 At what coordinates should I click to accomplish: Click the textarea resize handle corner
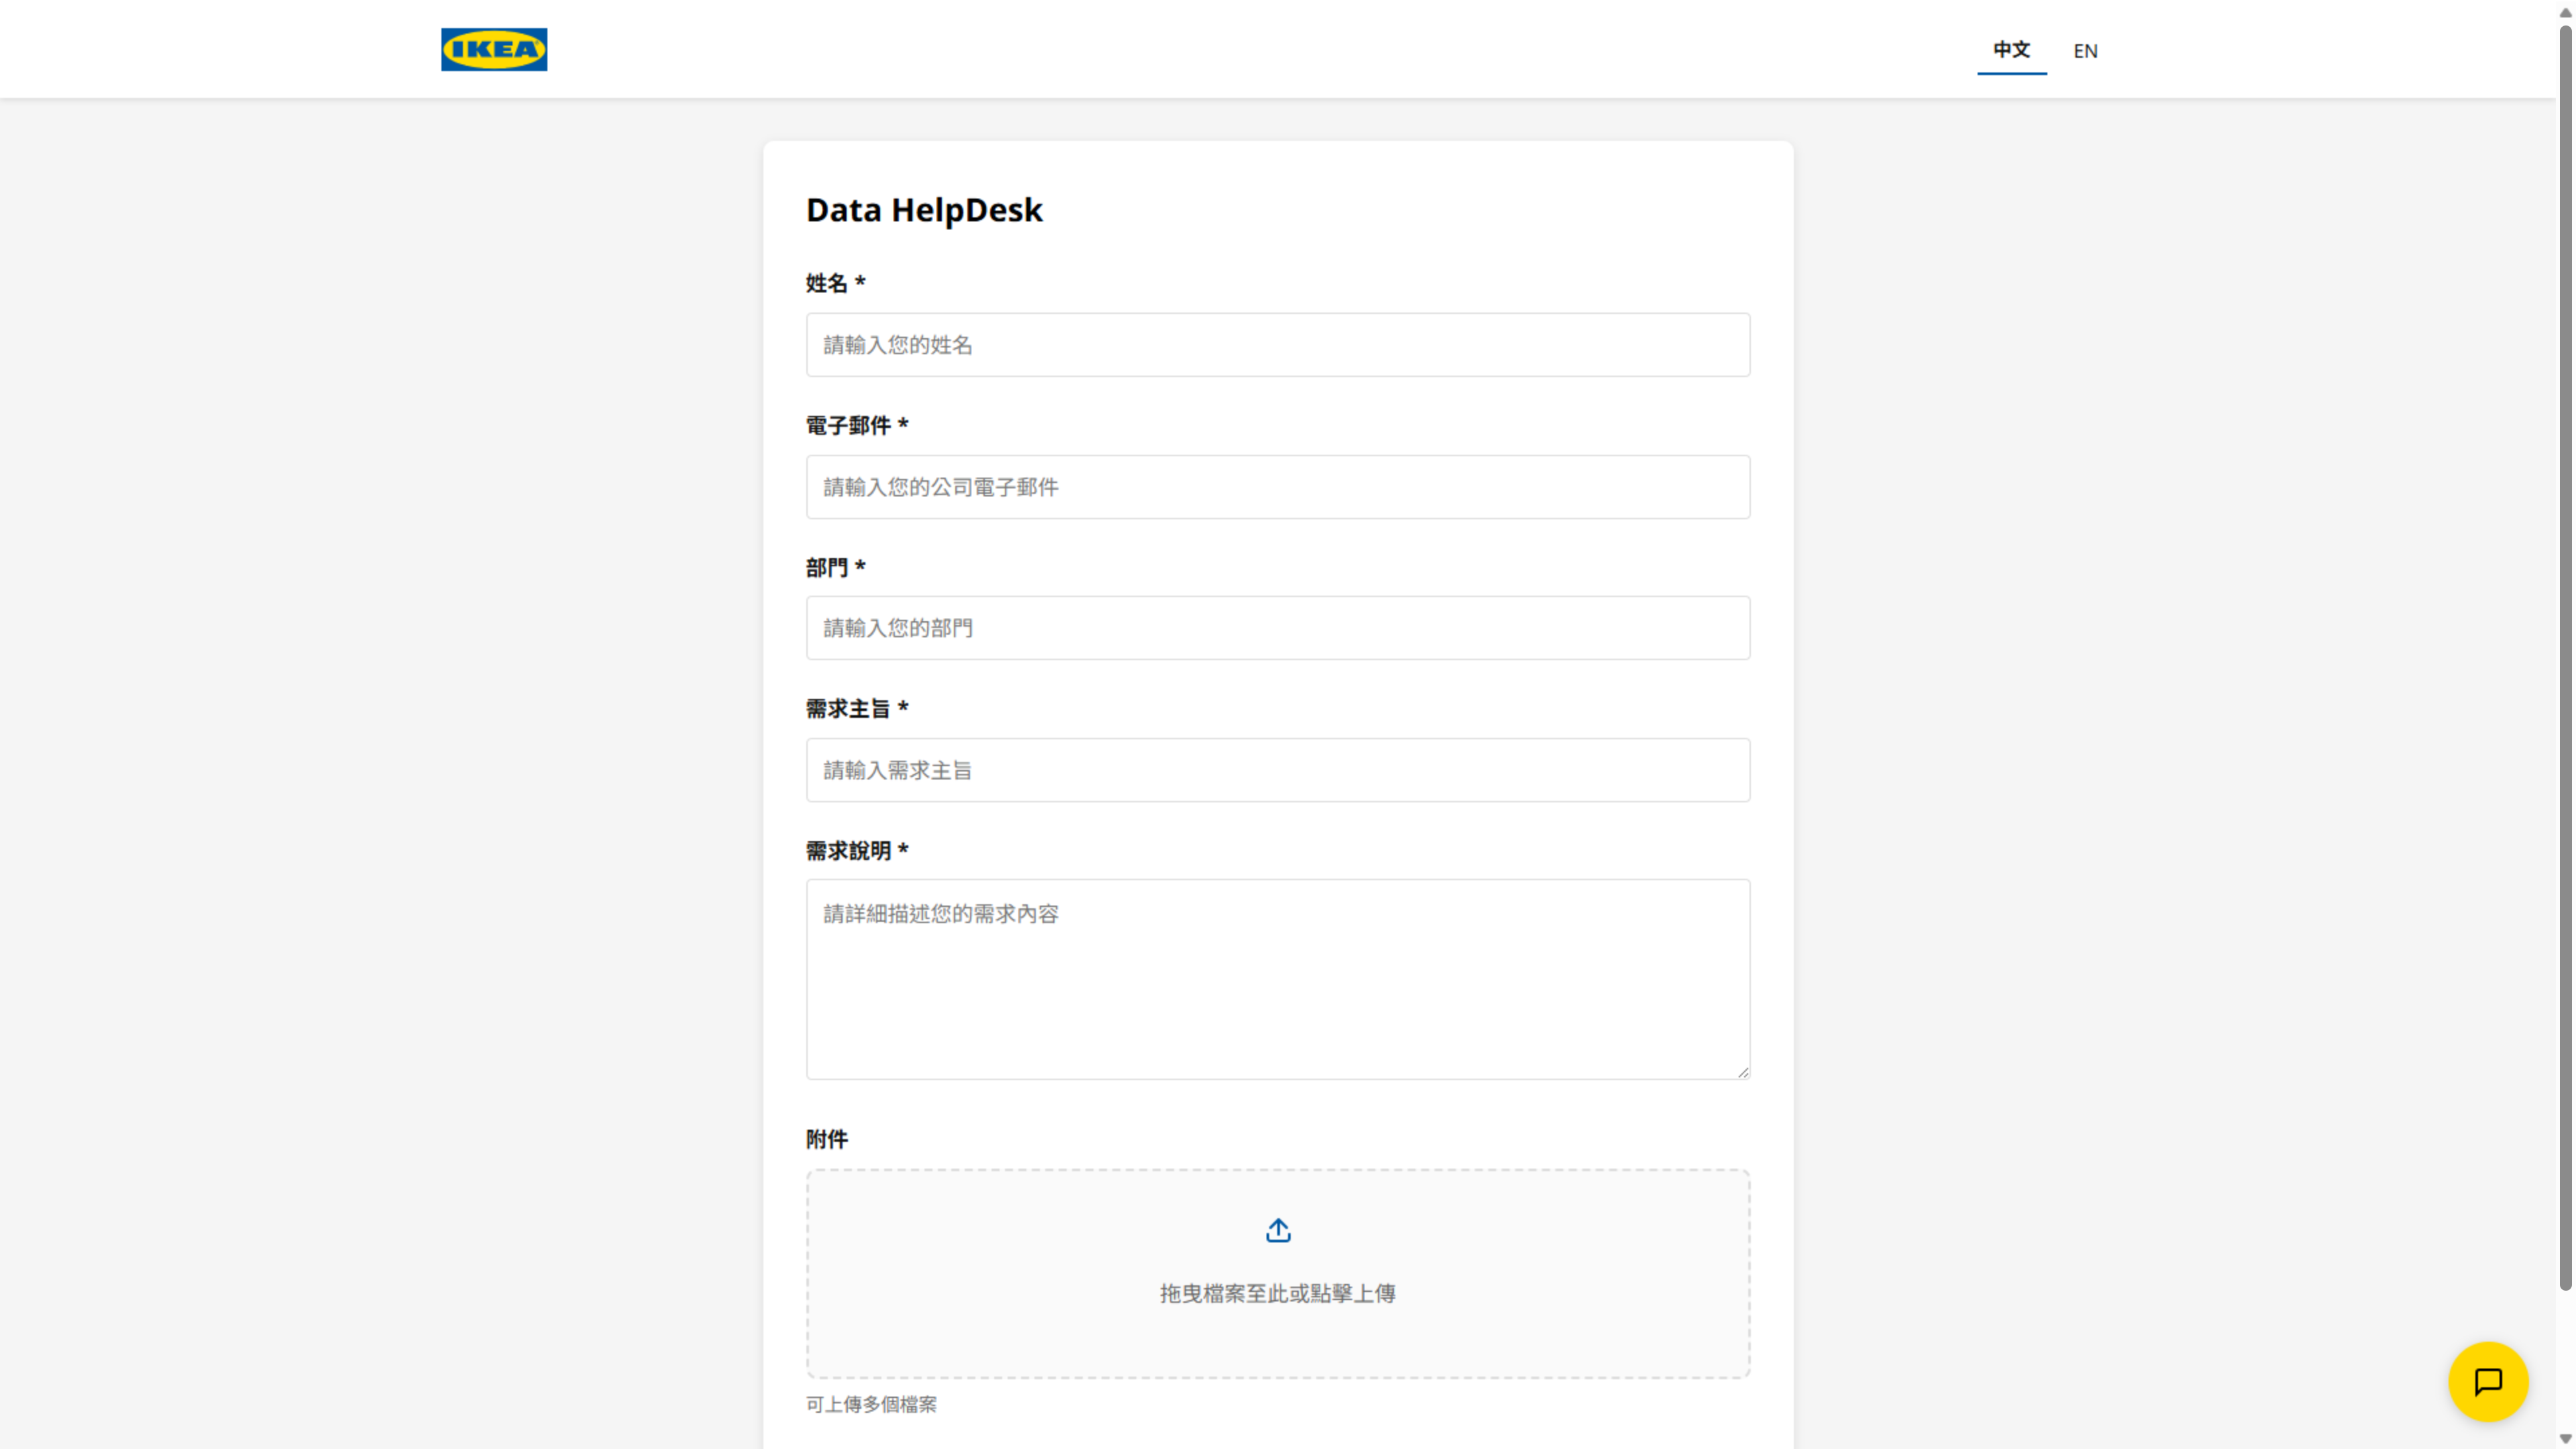[1743, 1072]
